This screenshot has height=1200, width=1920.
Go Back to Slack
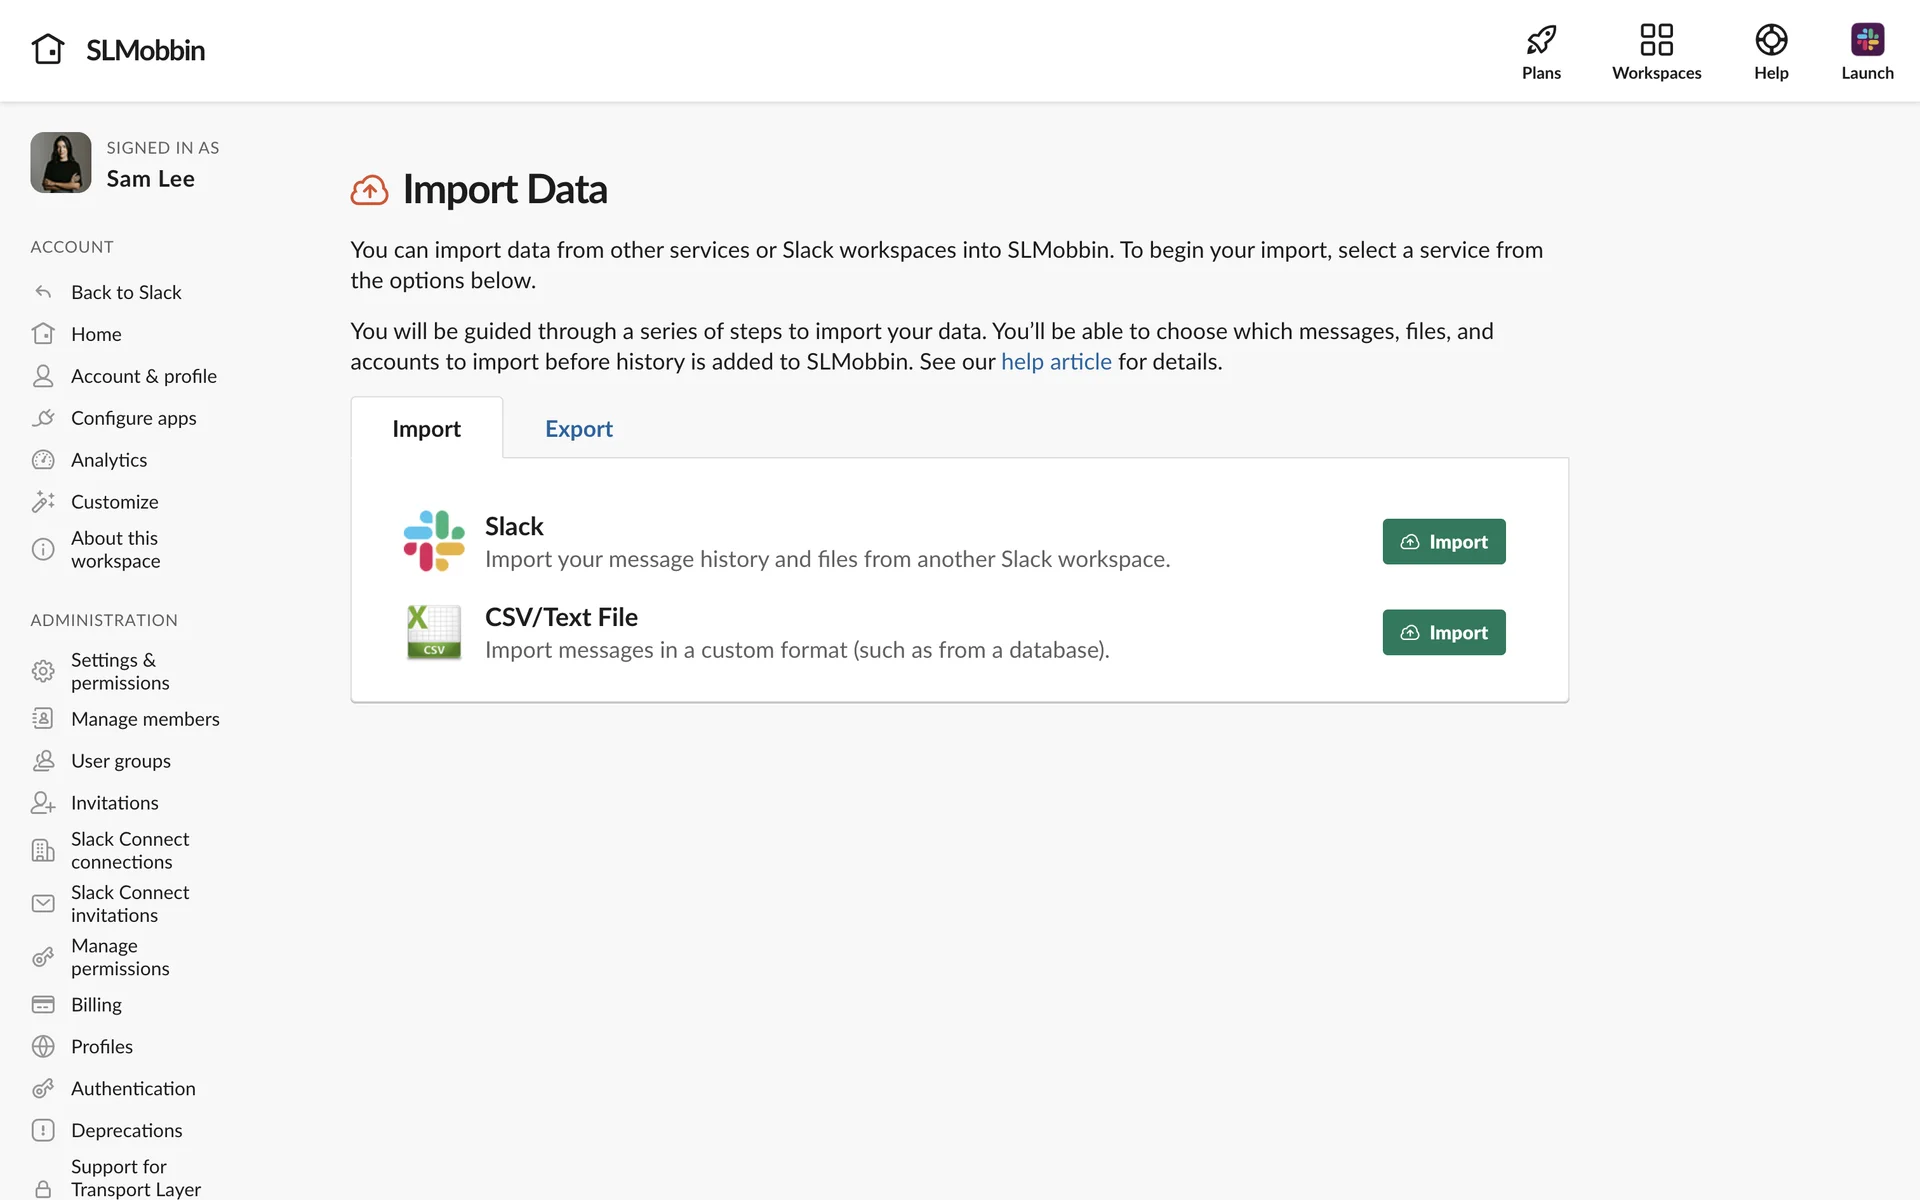(126, 292)
